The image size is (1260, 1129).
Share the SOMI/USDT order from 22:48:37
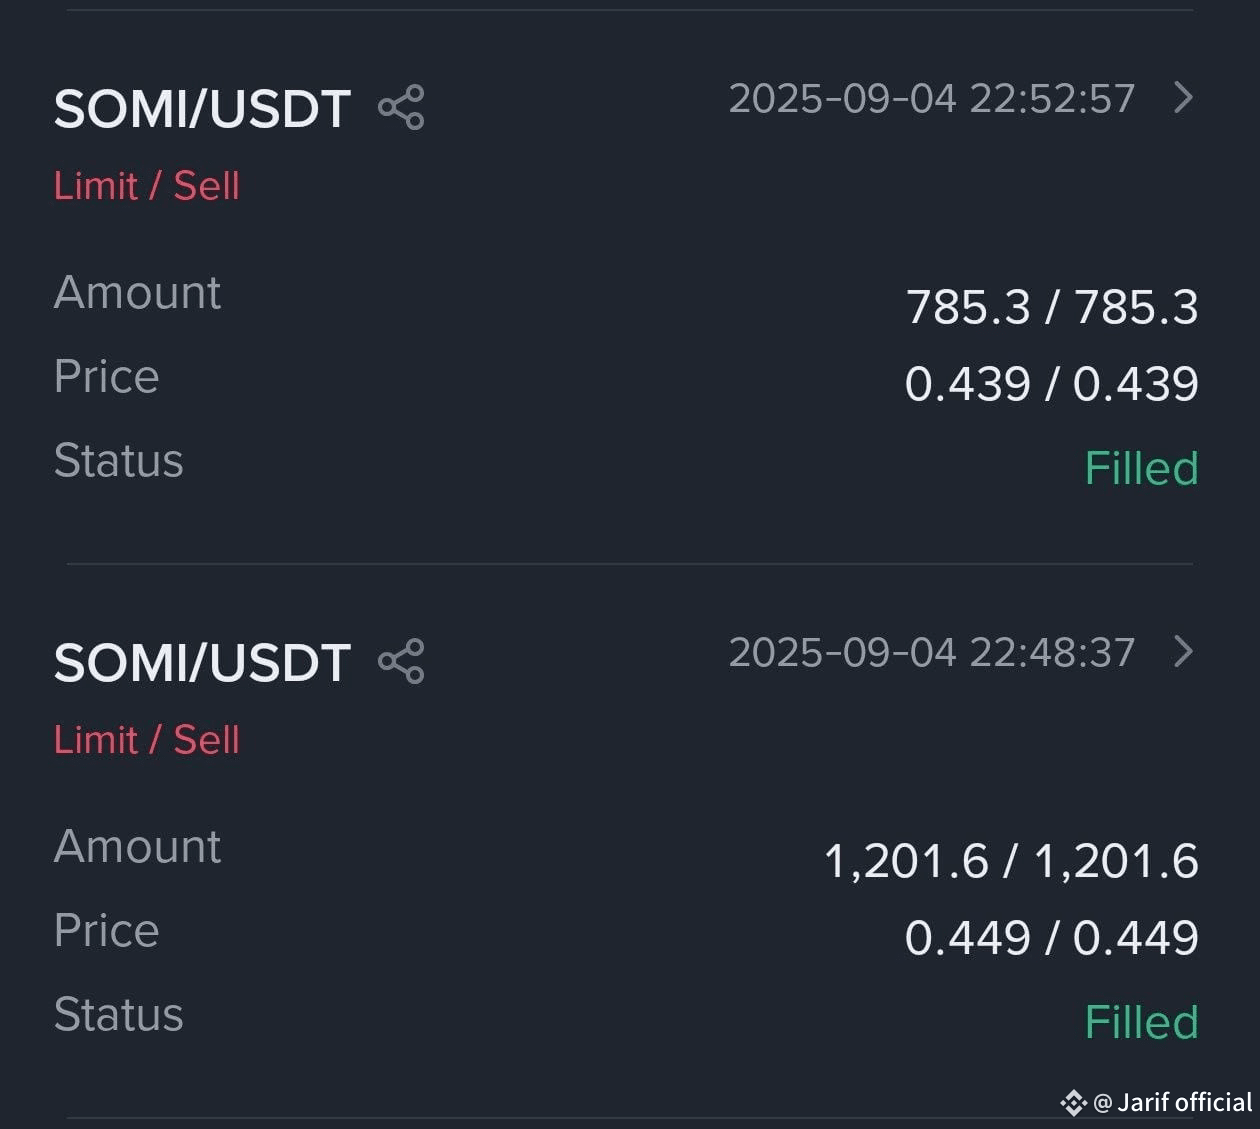click(401, 662)
